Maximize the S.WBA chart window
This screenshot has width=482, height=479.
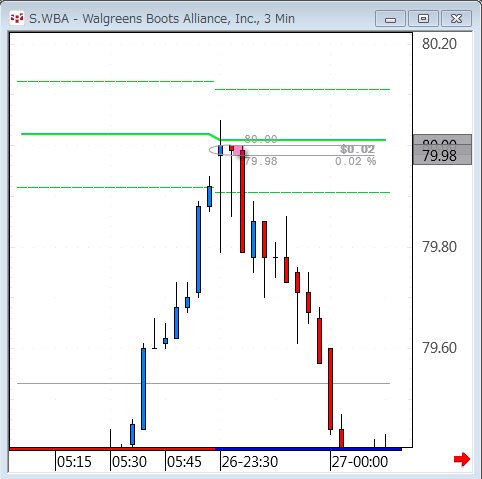coord(423,18)
